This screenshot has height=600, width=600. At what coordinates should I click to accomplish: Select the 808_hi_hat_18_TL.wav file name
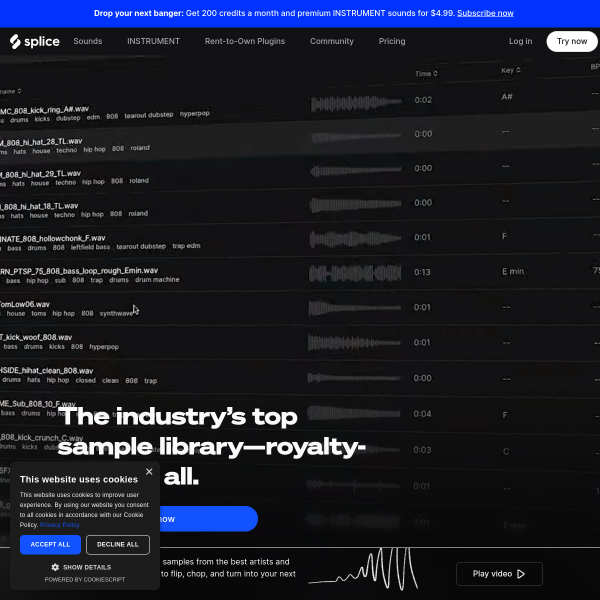(x=39, y=206)
